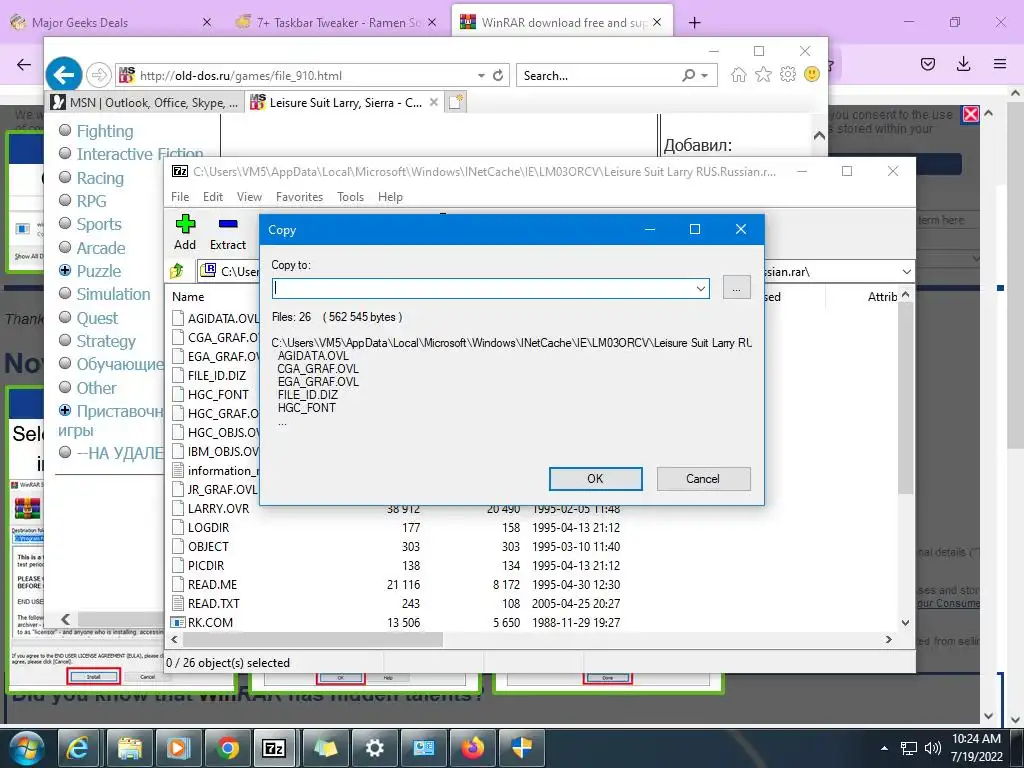Image resolution: width=1024 pixels, height=768 pixels.
Task: Switch to 7+ Taskbar Tweaker tab
Action: 337,22
